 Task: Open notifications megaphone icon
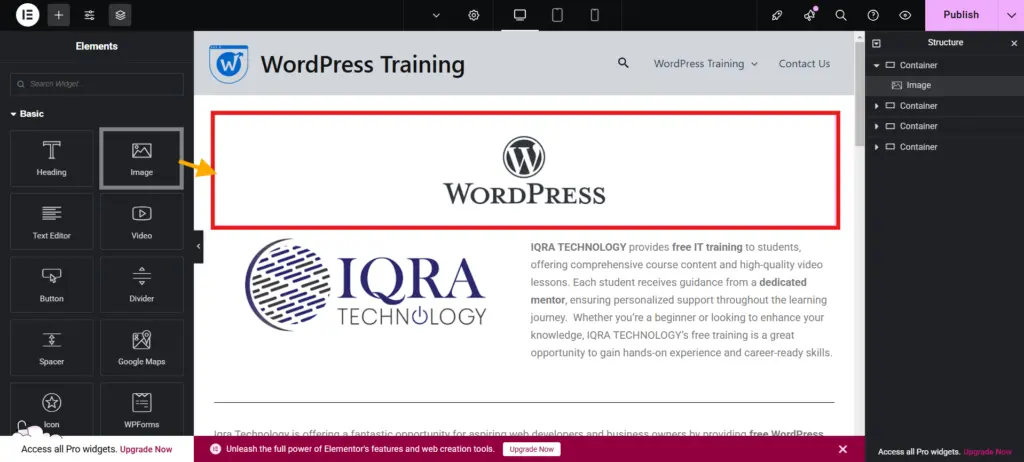tap(810, 15)
